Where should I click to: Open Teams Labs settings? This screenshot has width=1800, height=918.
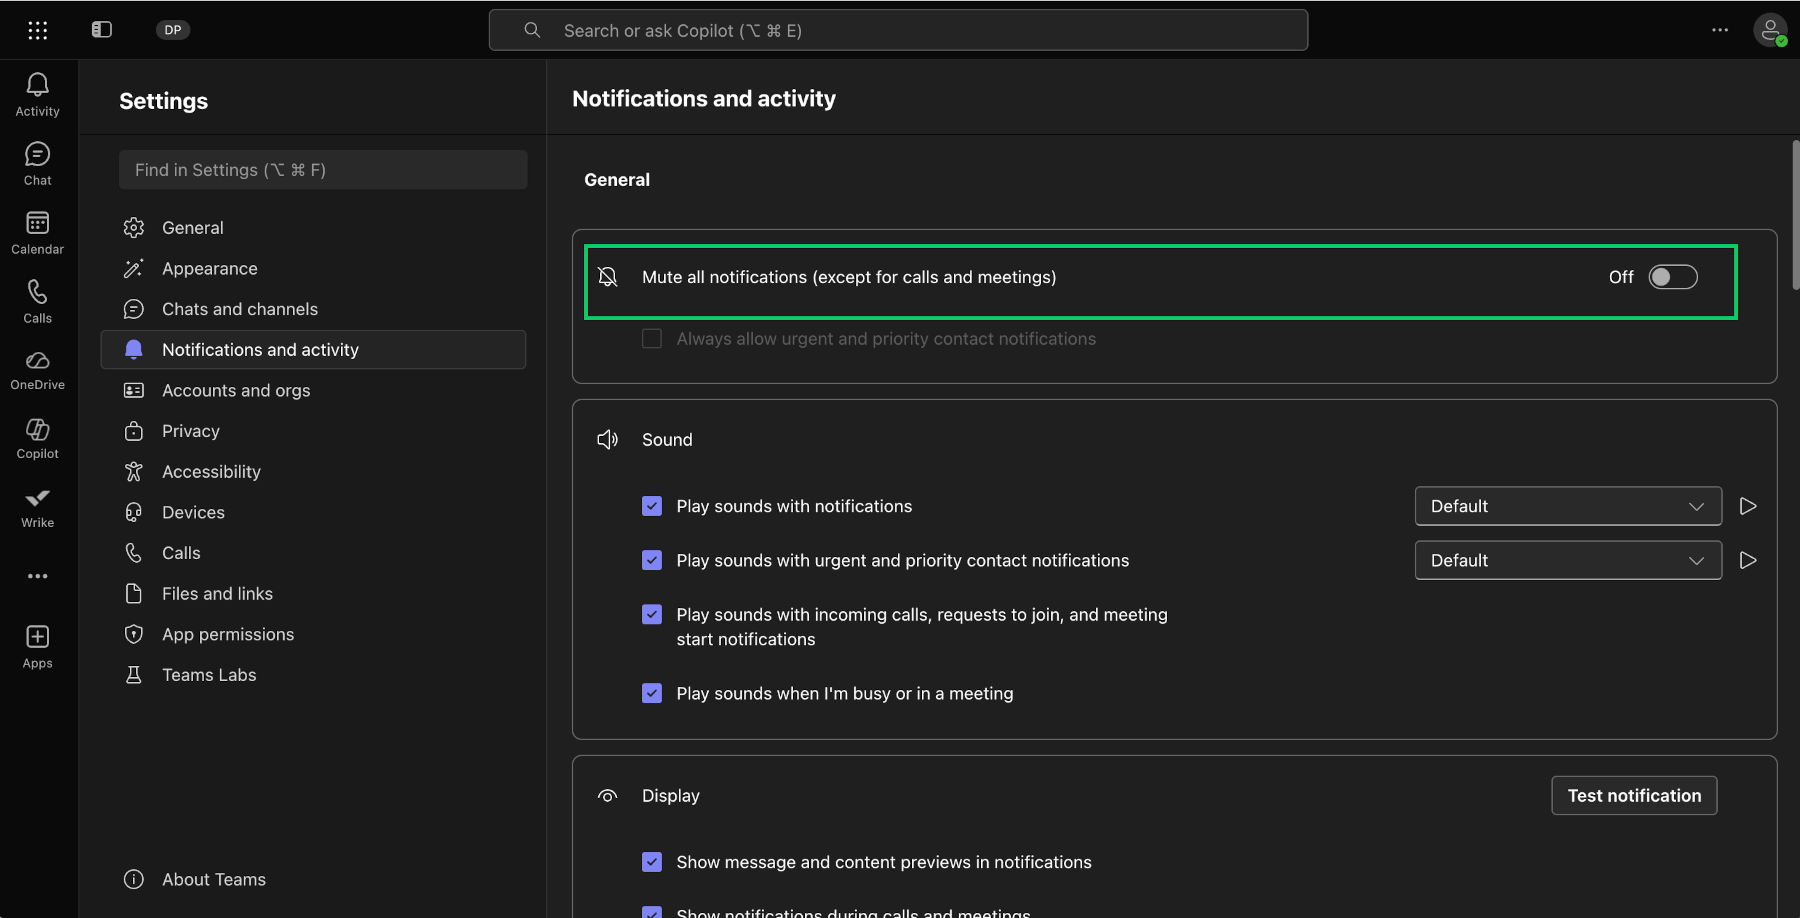pyautogui.click(x=313, y=675)
